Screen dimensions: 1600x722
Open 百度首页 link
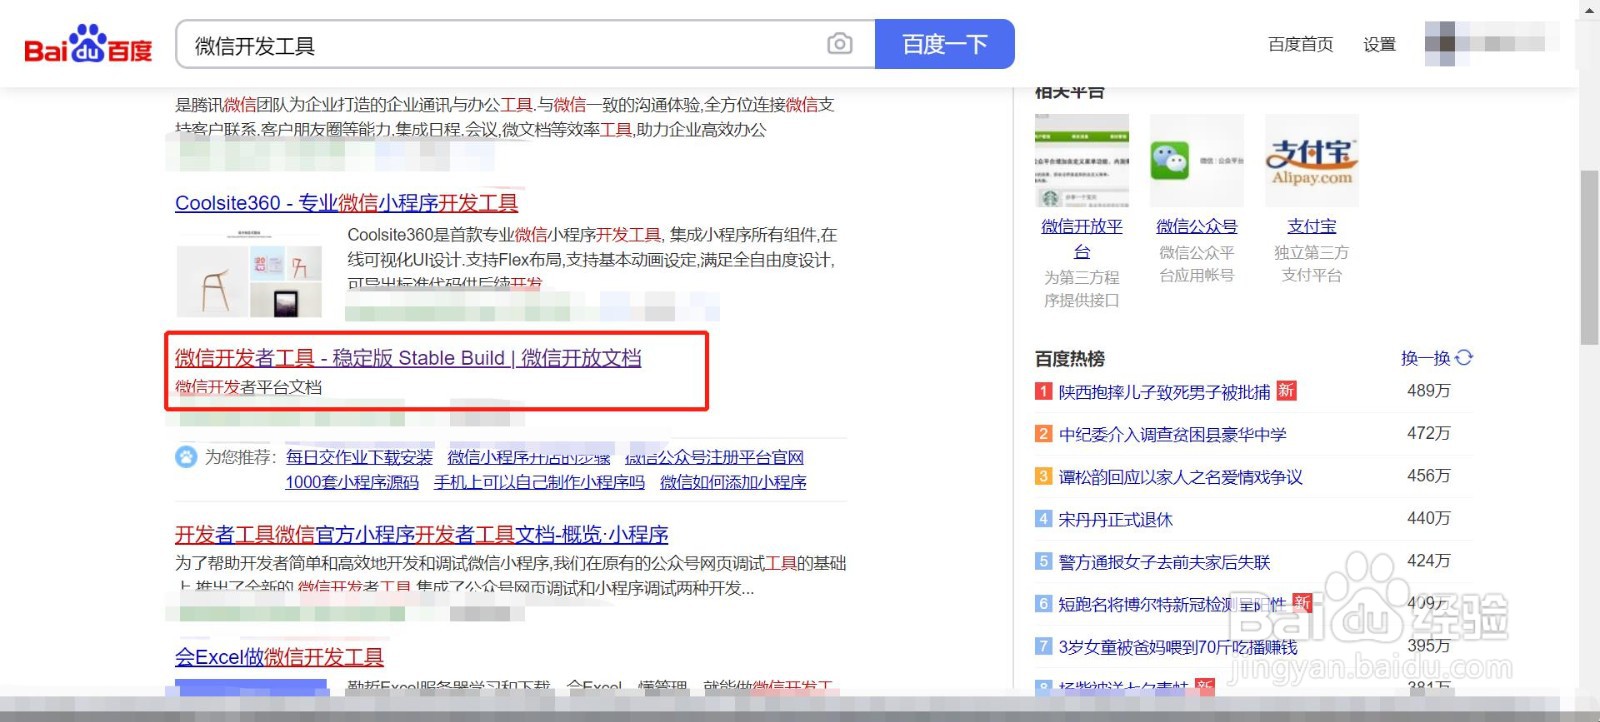point(1300,44)
